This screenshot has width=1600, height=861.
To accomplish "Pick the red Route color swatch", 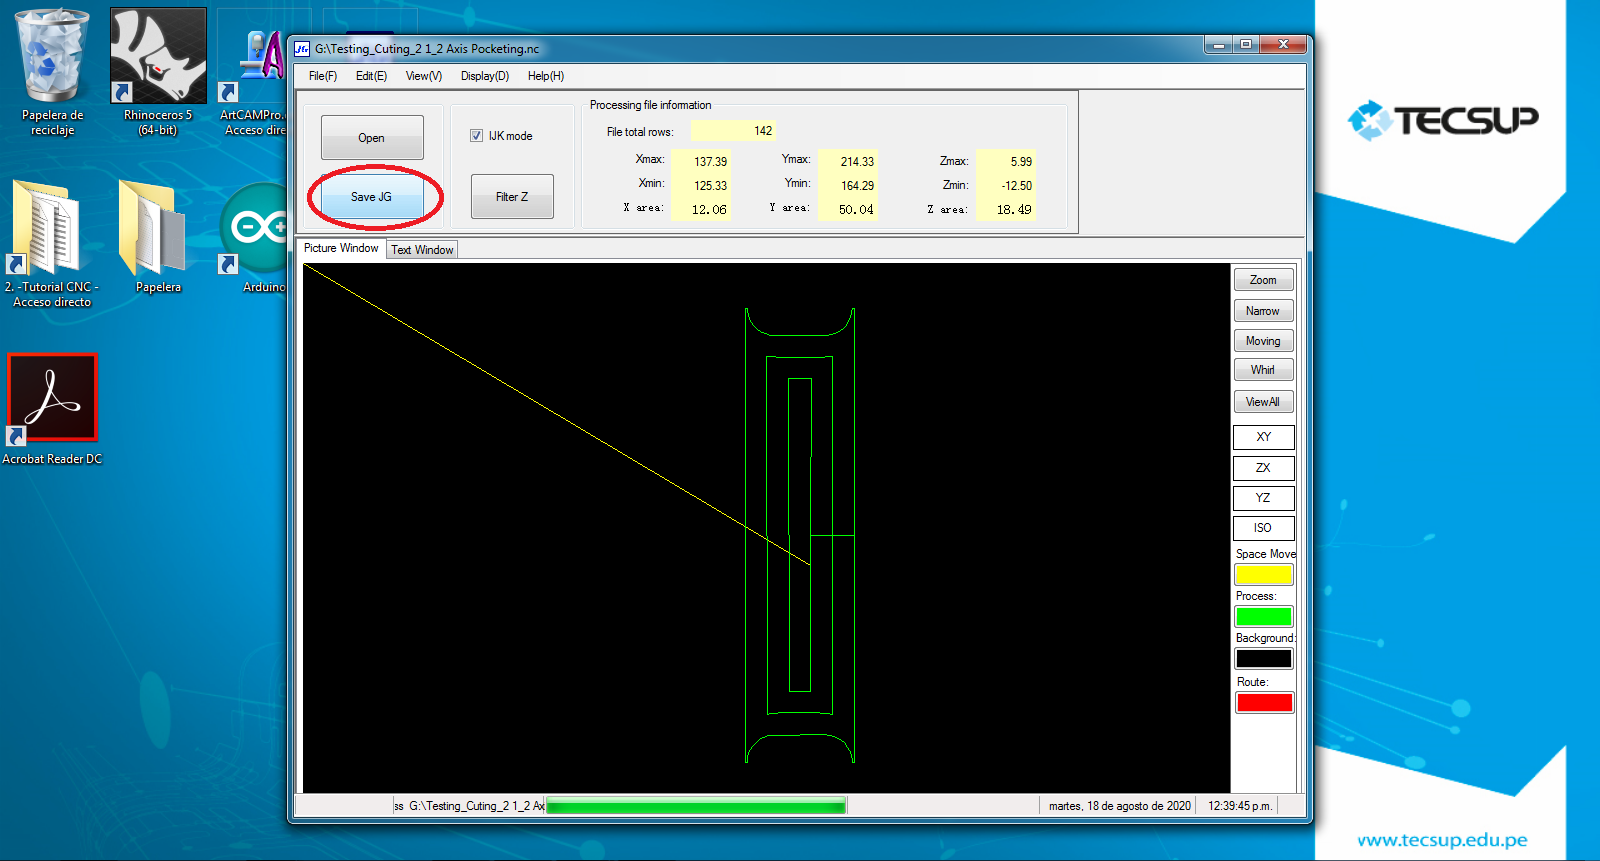I will (1264, 703).
